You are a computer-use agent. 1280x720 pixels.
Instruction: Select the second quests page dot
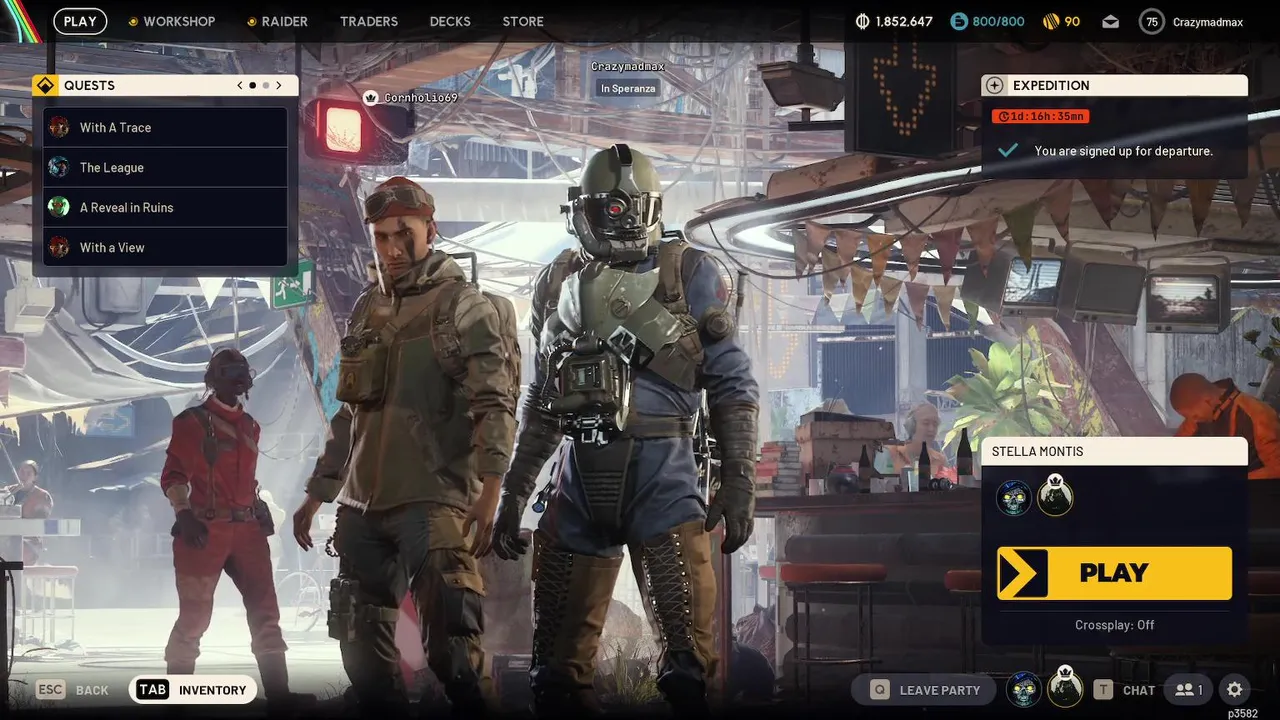click(x=265, y=85)
